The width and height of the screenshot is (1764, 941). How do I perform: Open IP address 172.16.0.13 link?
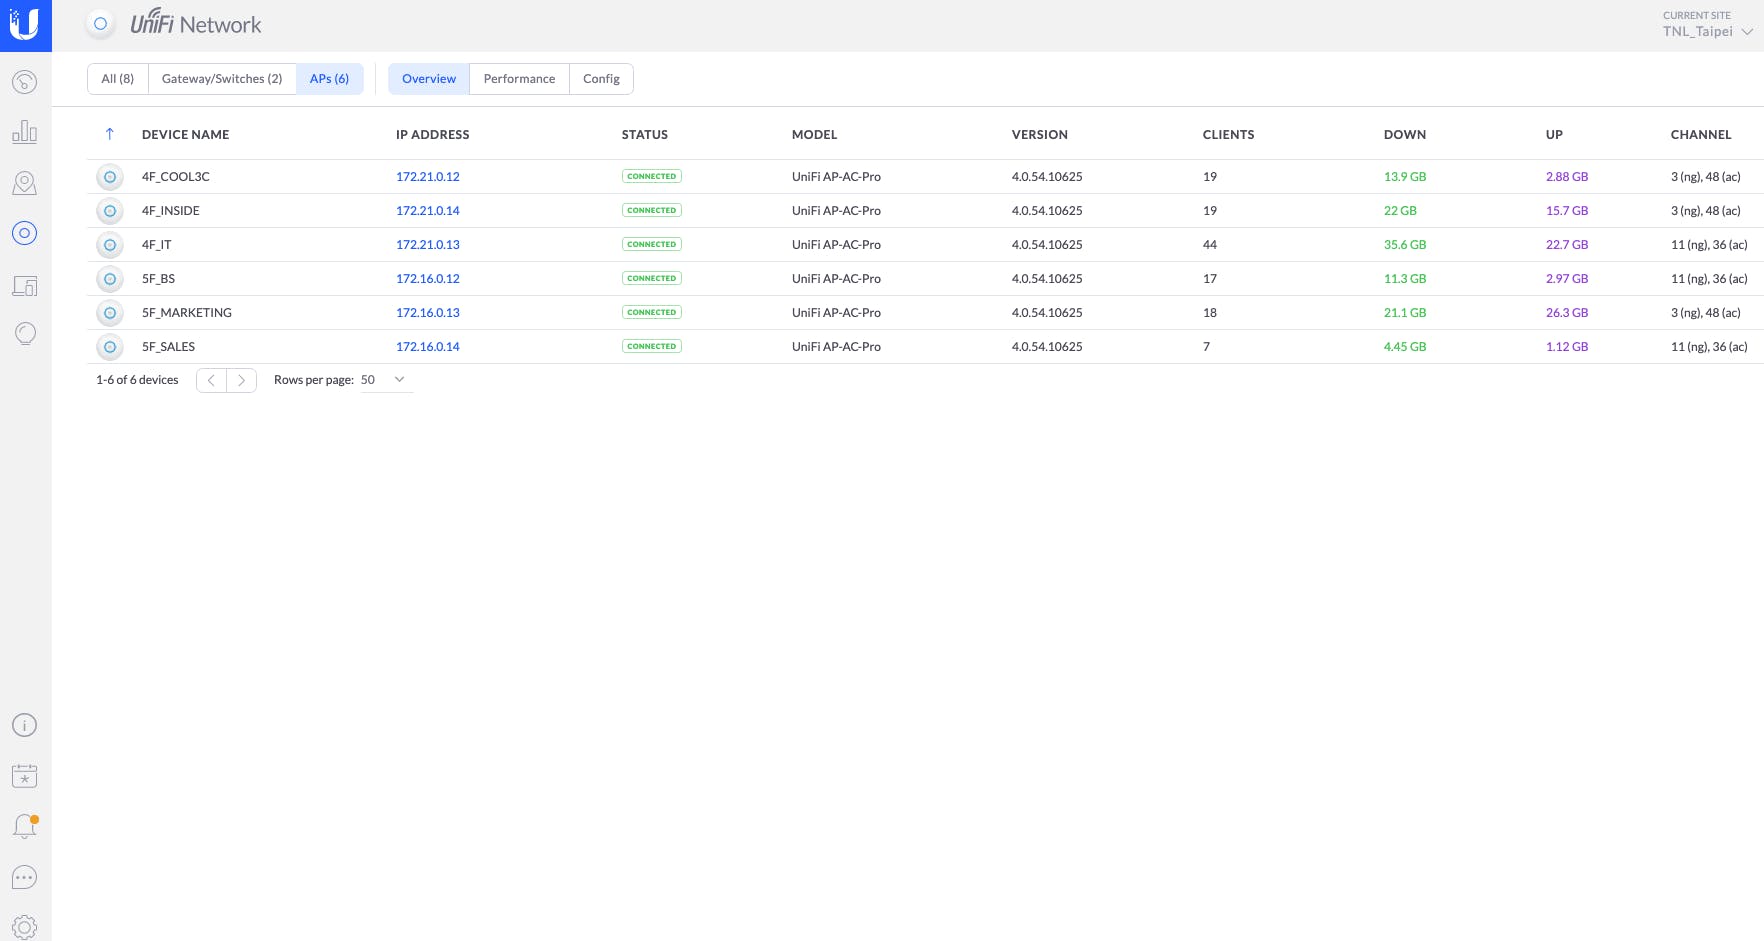428,313
